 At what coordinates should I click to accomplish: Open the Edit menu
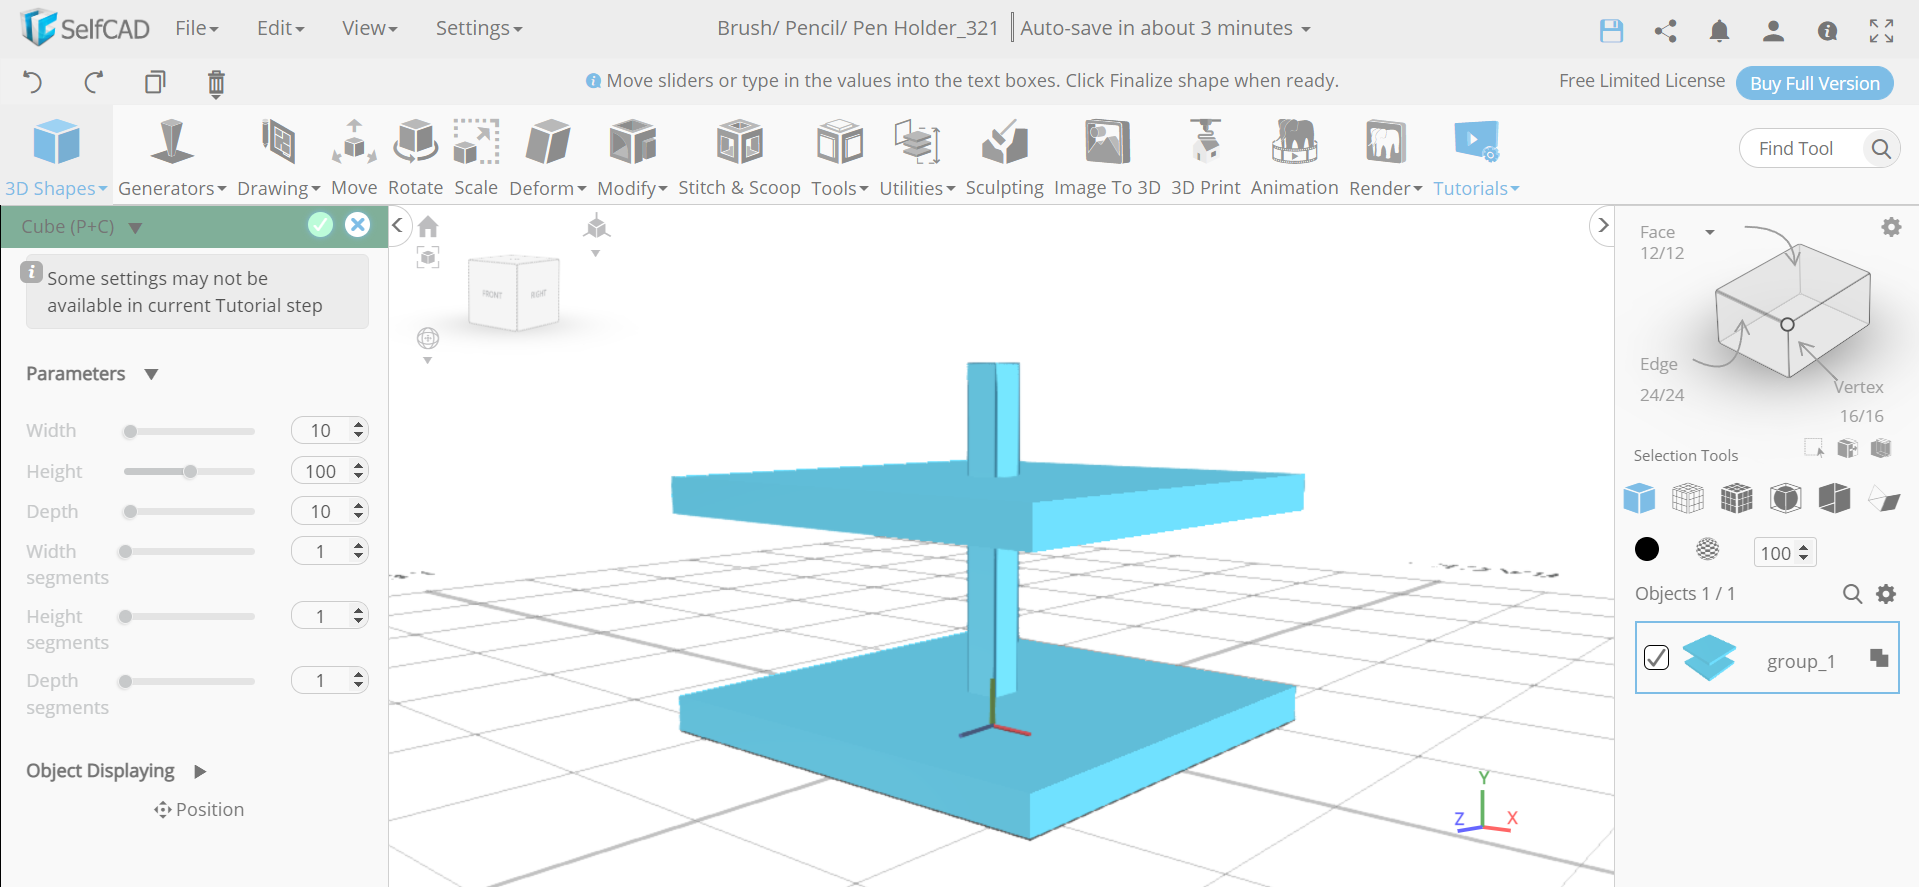coord(281,28)
